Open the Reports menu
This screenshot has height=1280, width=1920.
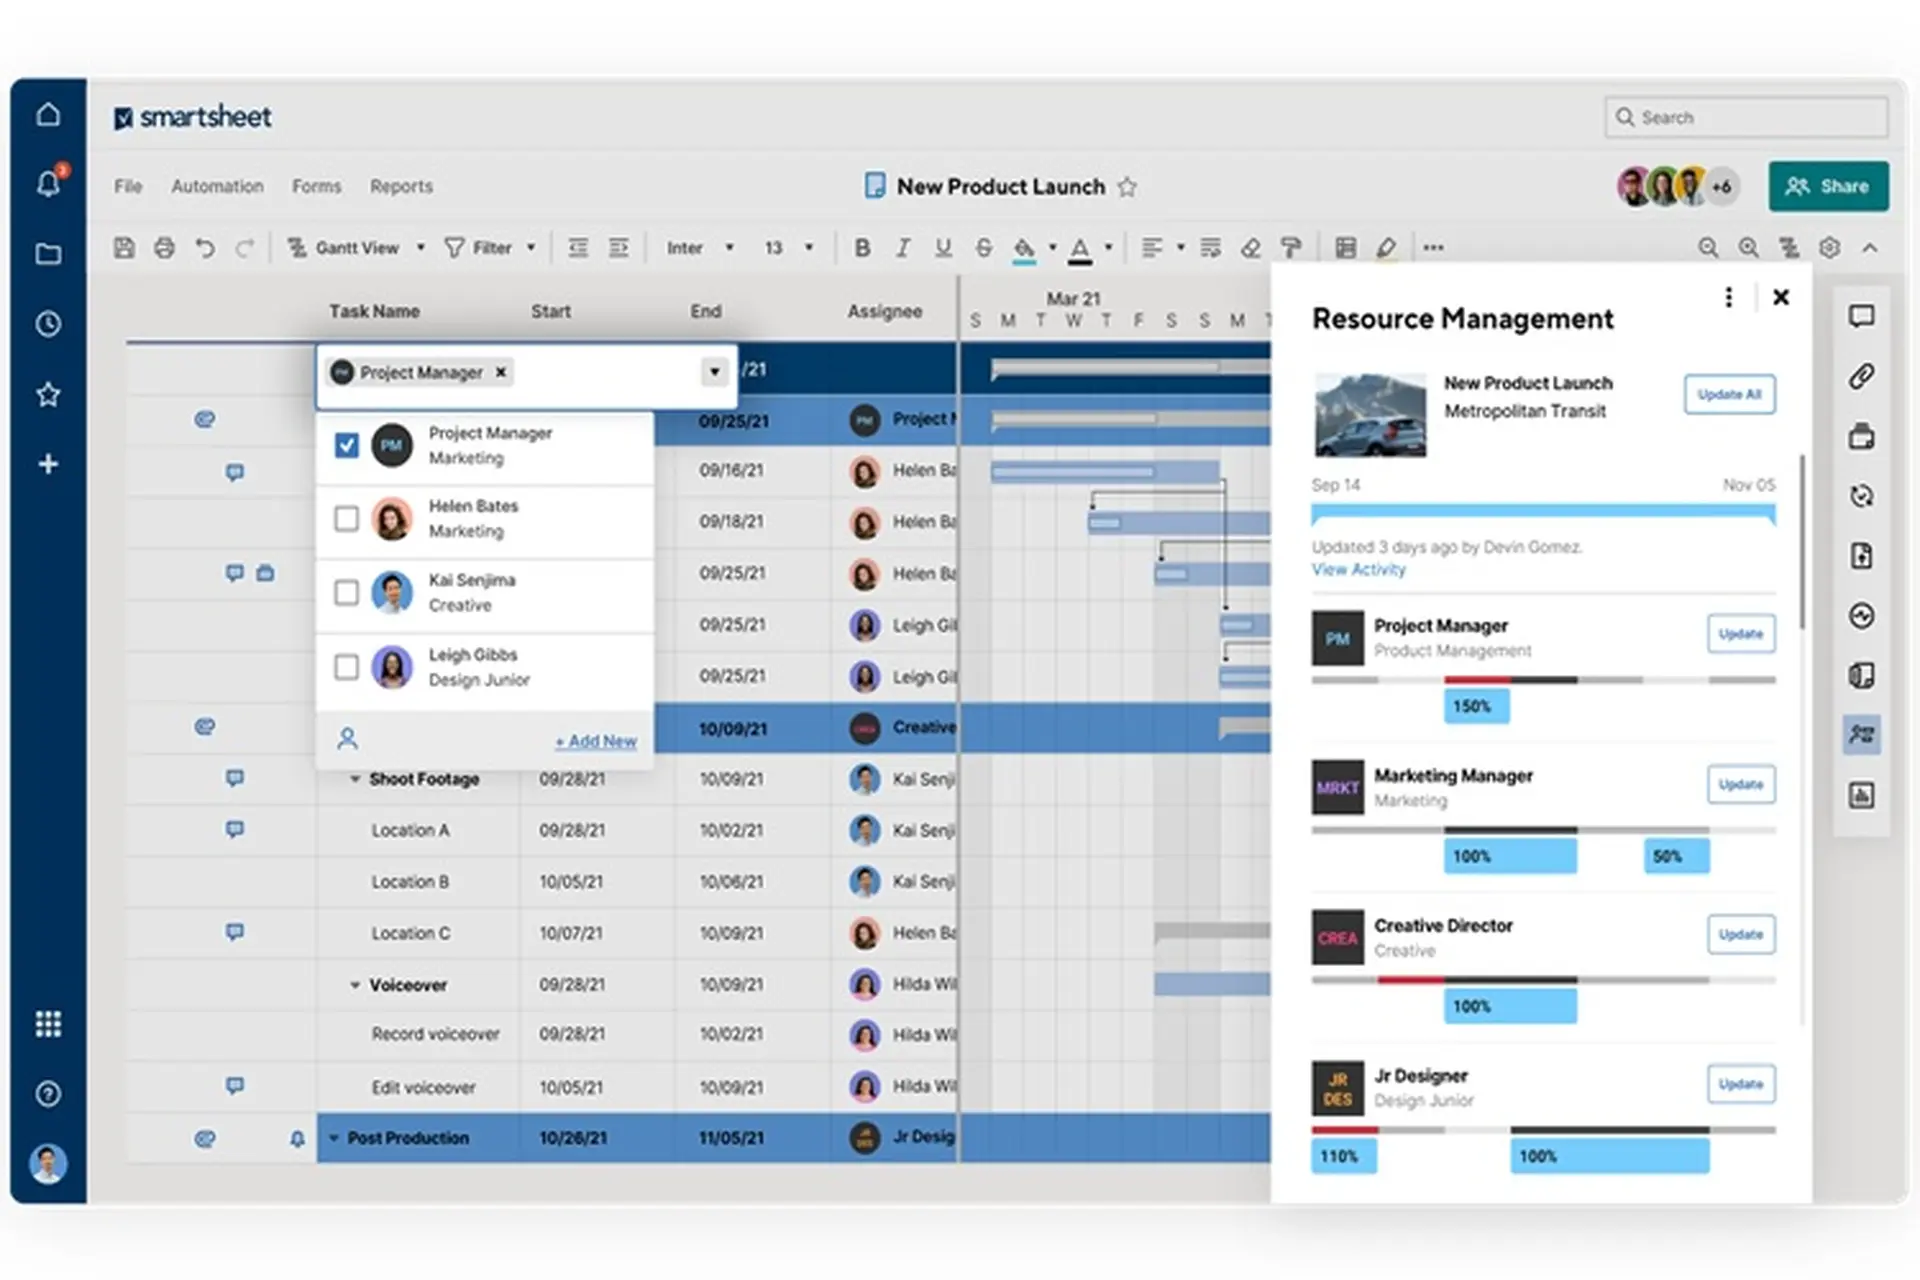(401, 186)
